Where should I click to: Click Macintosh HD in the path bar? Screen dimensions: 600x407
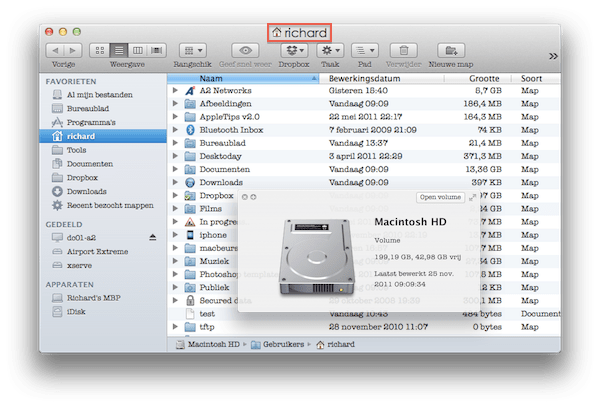[x=209, y=344]
